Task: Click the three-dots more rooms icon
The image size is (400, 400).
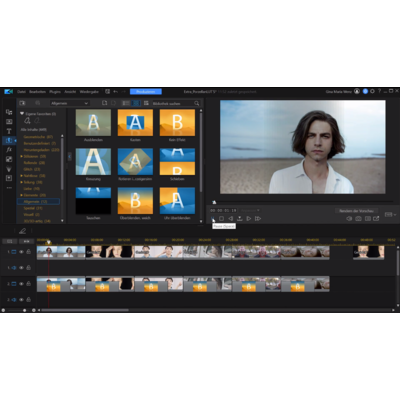Action: [9, 188]
